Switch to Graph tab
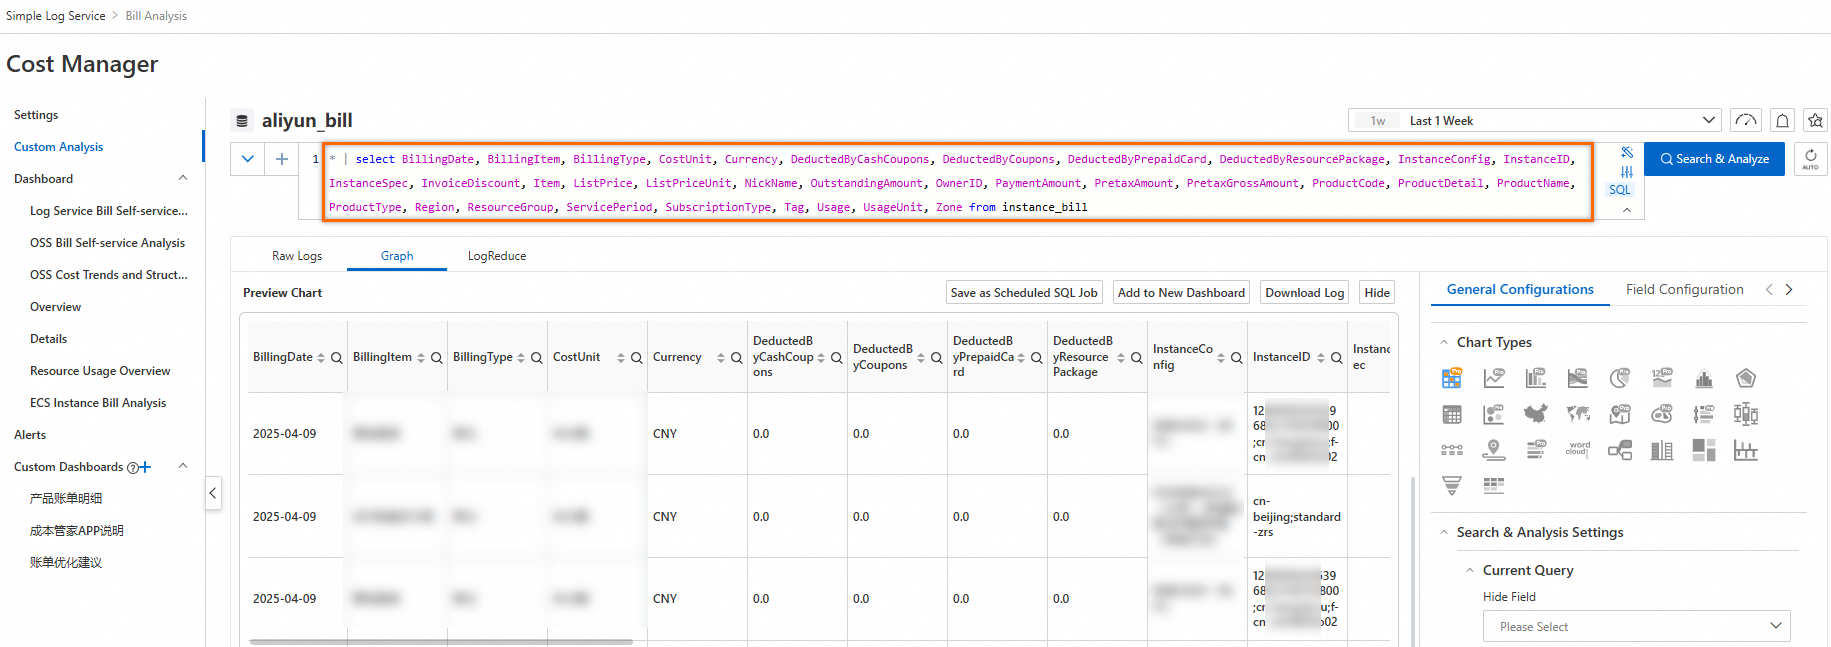 pyautogui.click(x=397, y=256)
